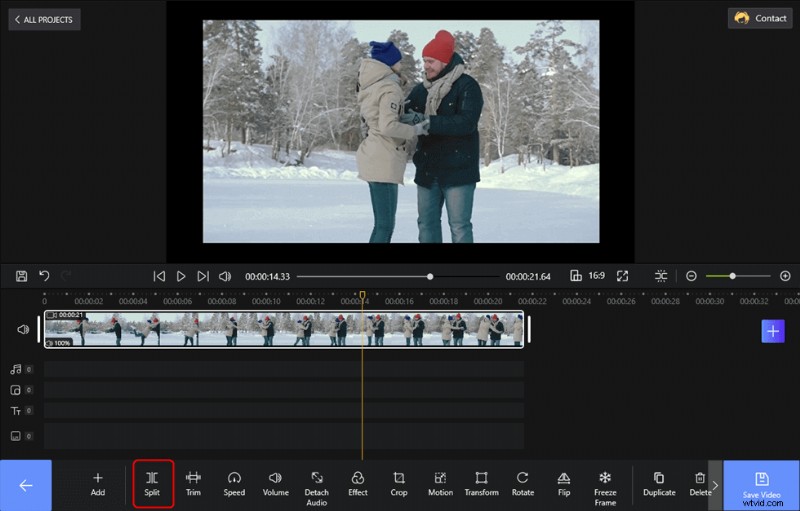Open the Volume tool
Viewport: 800px width, 511px height.
click(276, 484)
